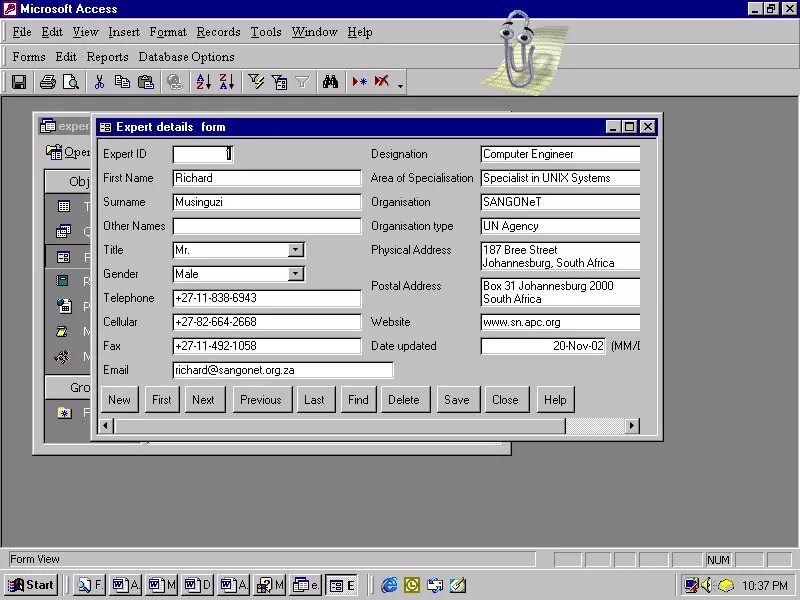Select Forms icon in the database window
The height and width of the screenshot is (600, 800).
[64, 257]
